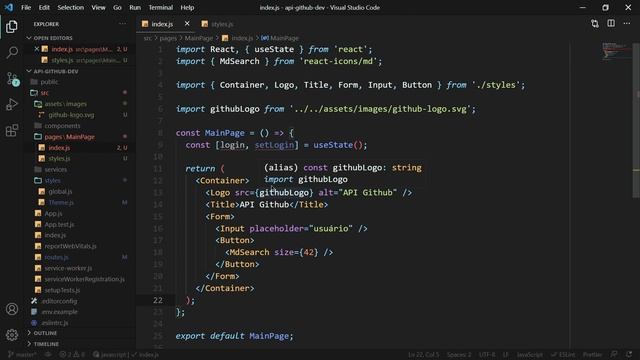Open the View menu
Screen dimensions: 640x360
click(98, 7)
